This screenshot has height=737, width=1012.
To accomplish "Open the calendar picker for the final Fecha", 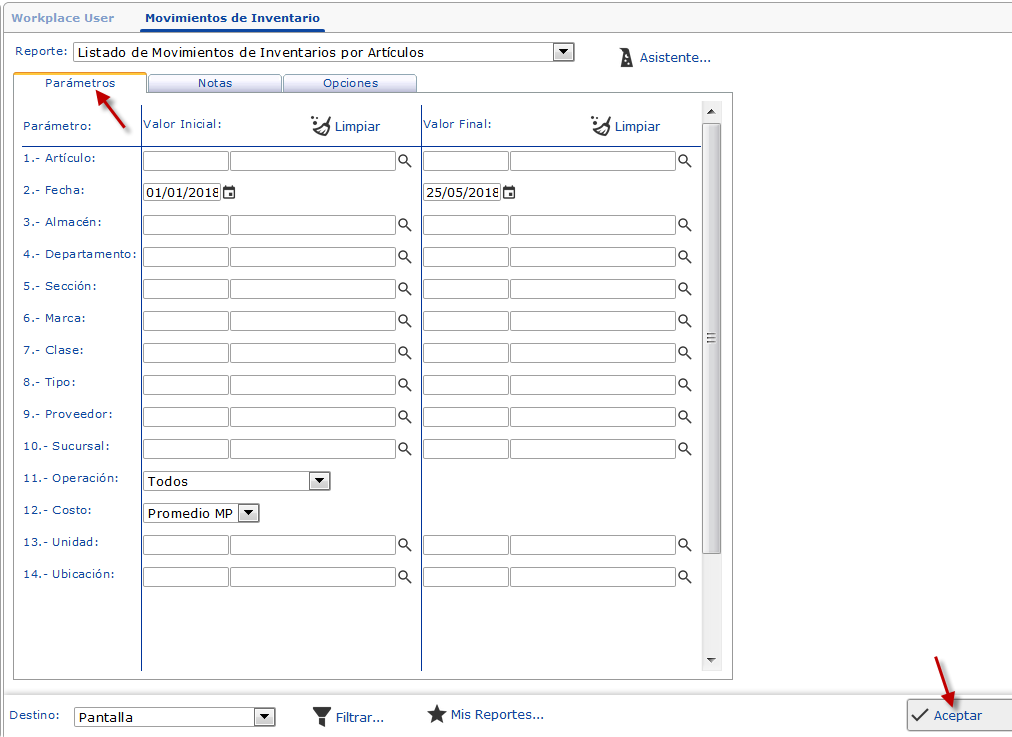I will coord(509,193).
